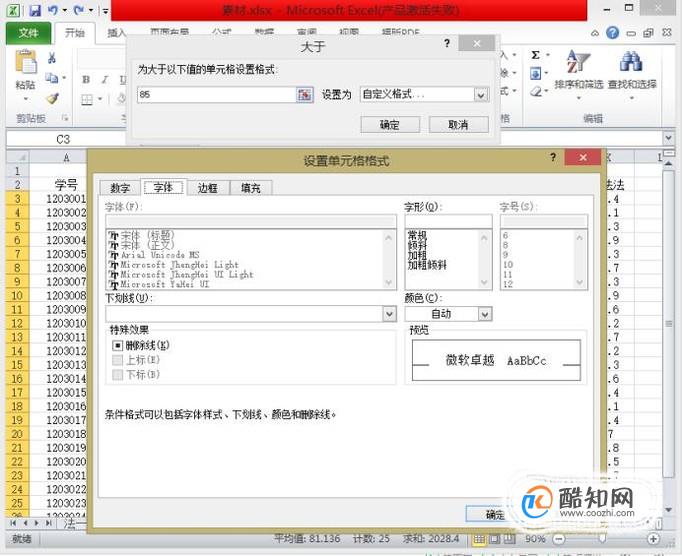Image resolution: width=682 pixels, height=556 pixels.
Task: Click the Clear eraser icon
Action: pyautogui.click(x=536, y=92)
